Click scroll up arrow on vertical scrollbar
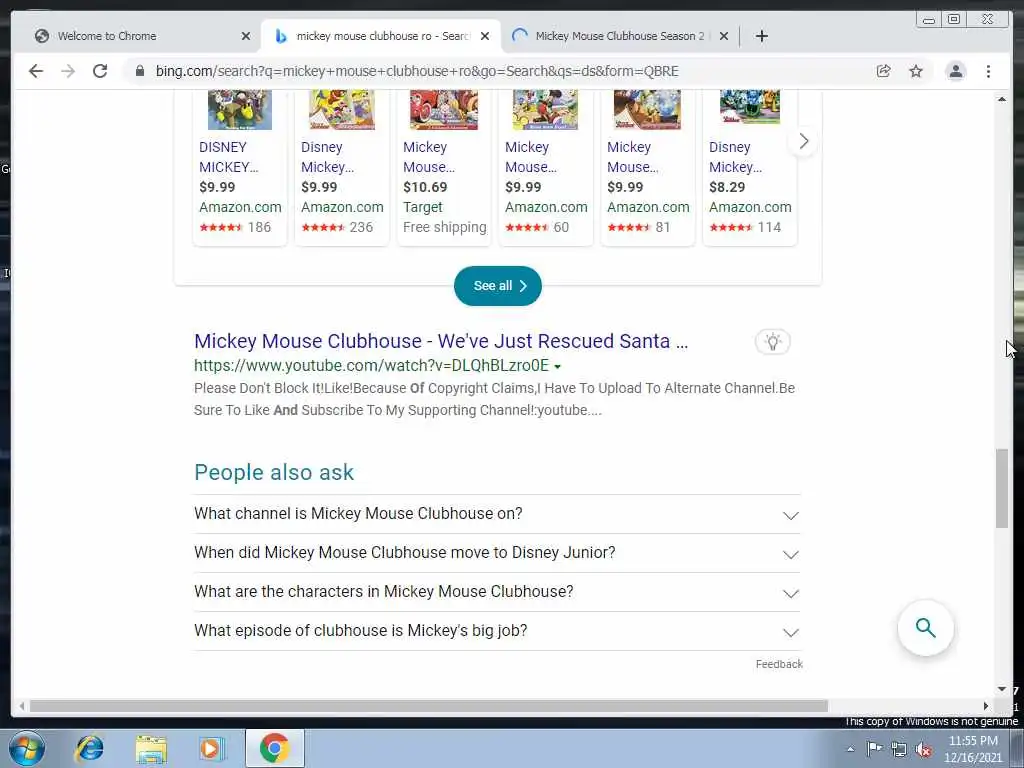The image size is (1024, 768). pos(1002,99)
